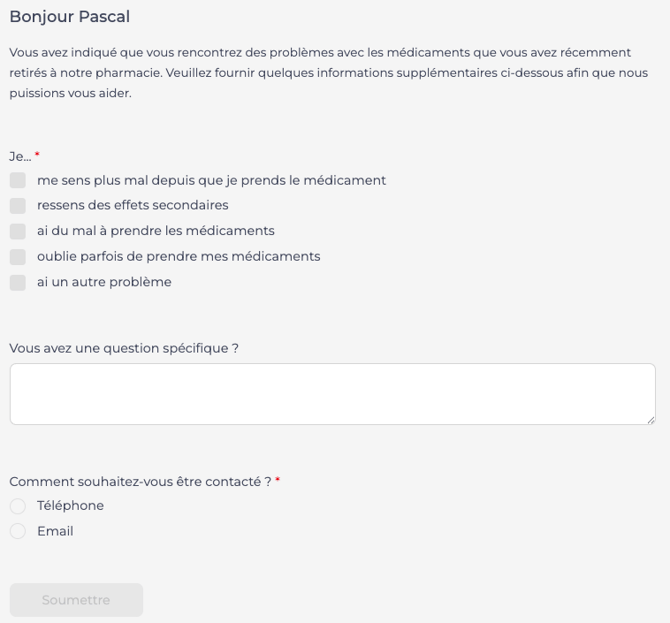The image size is (670, 623).
Task: Click 'oublie parfois de prendre mes médicaments' text
Action: 178,257
